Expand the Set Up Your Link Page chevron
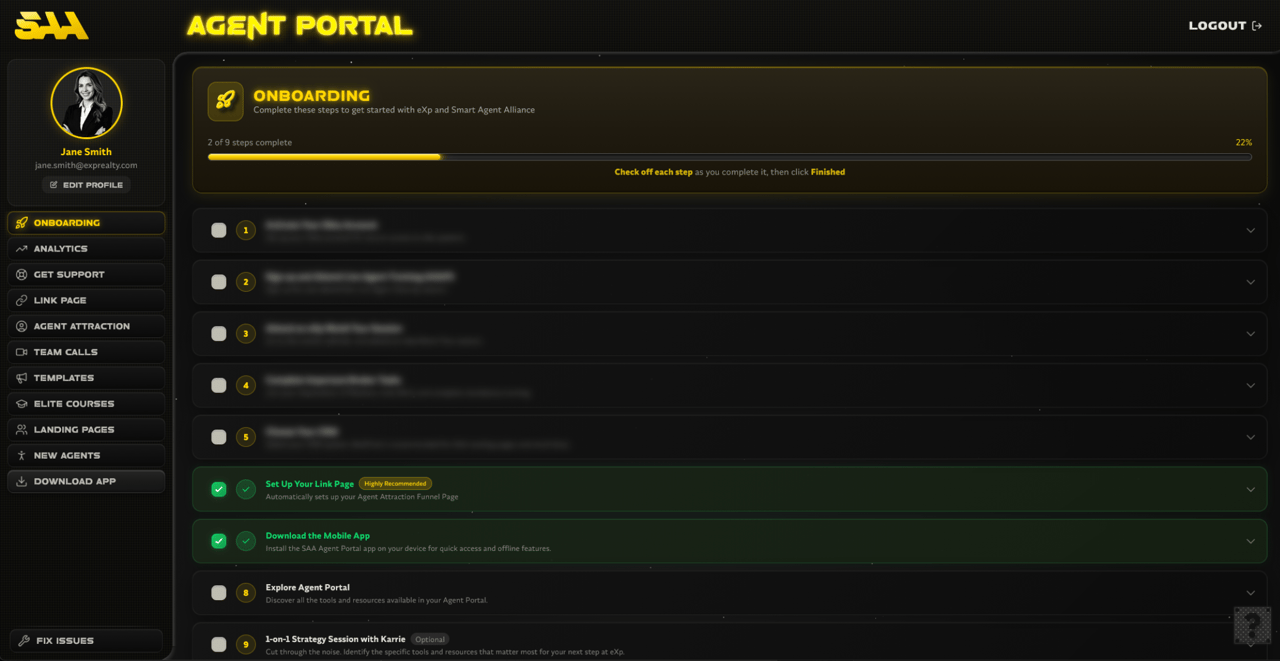The width and height of the screenshot is (1280, 661). (x=1250, y=489)
